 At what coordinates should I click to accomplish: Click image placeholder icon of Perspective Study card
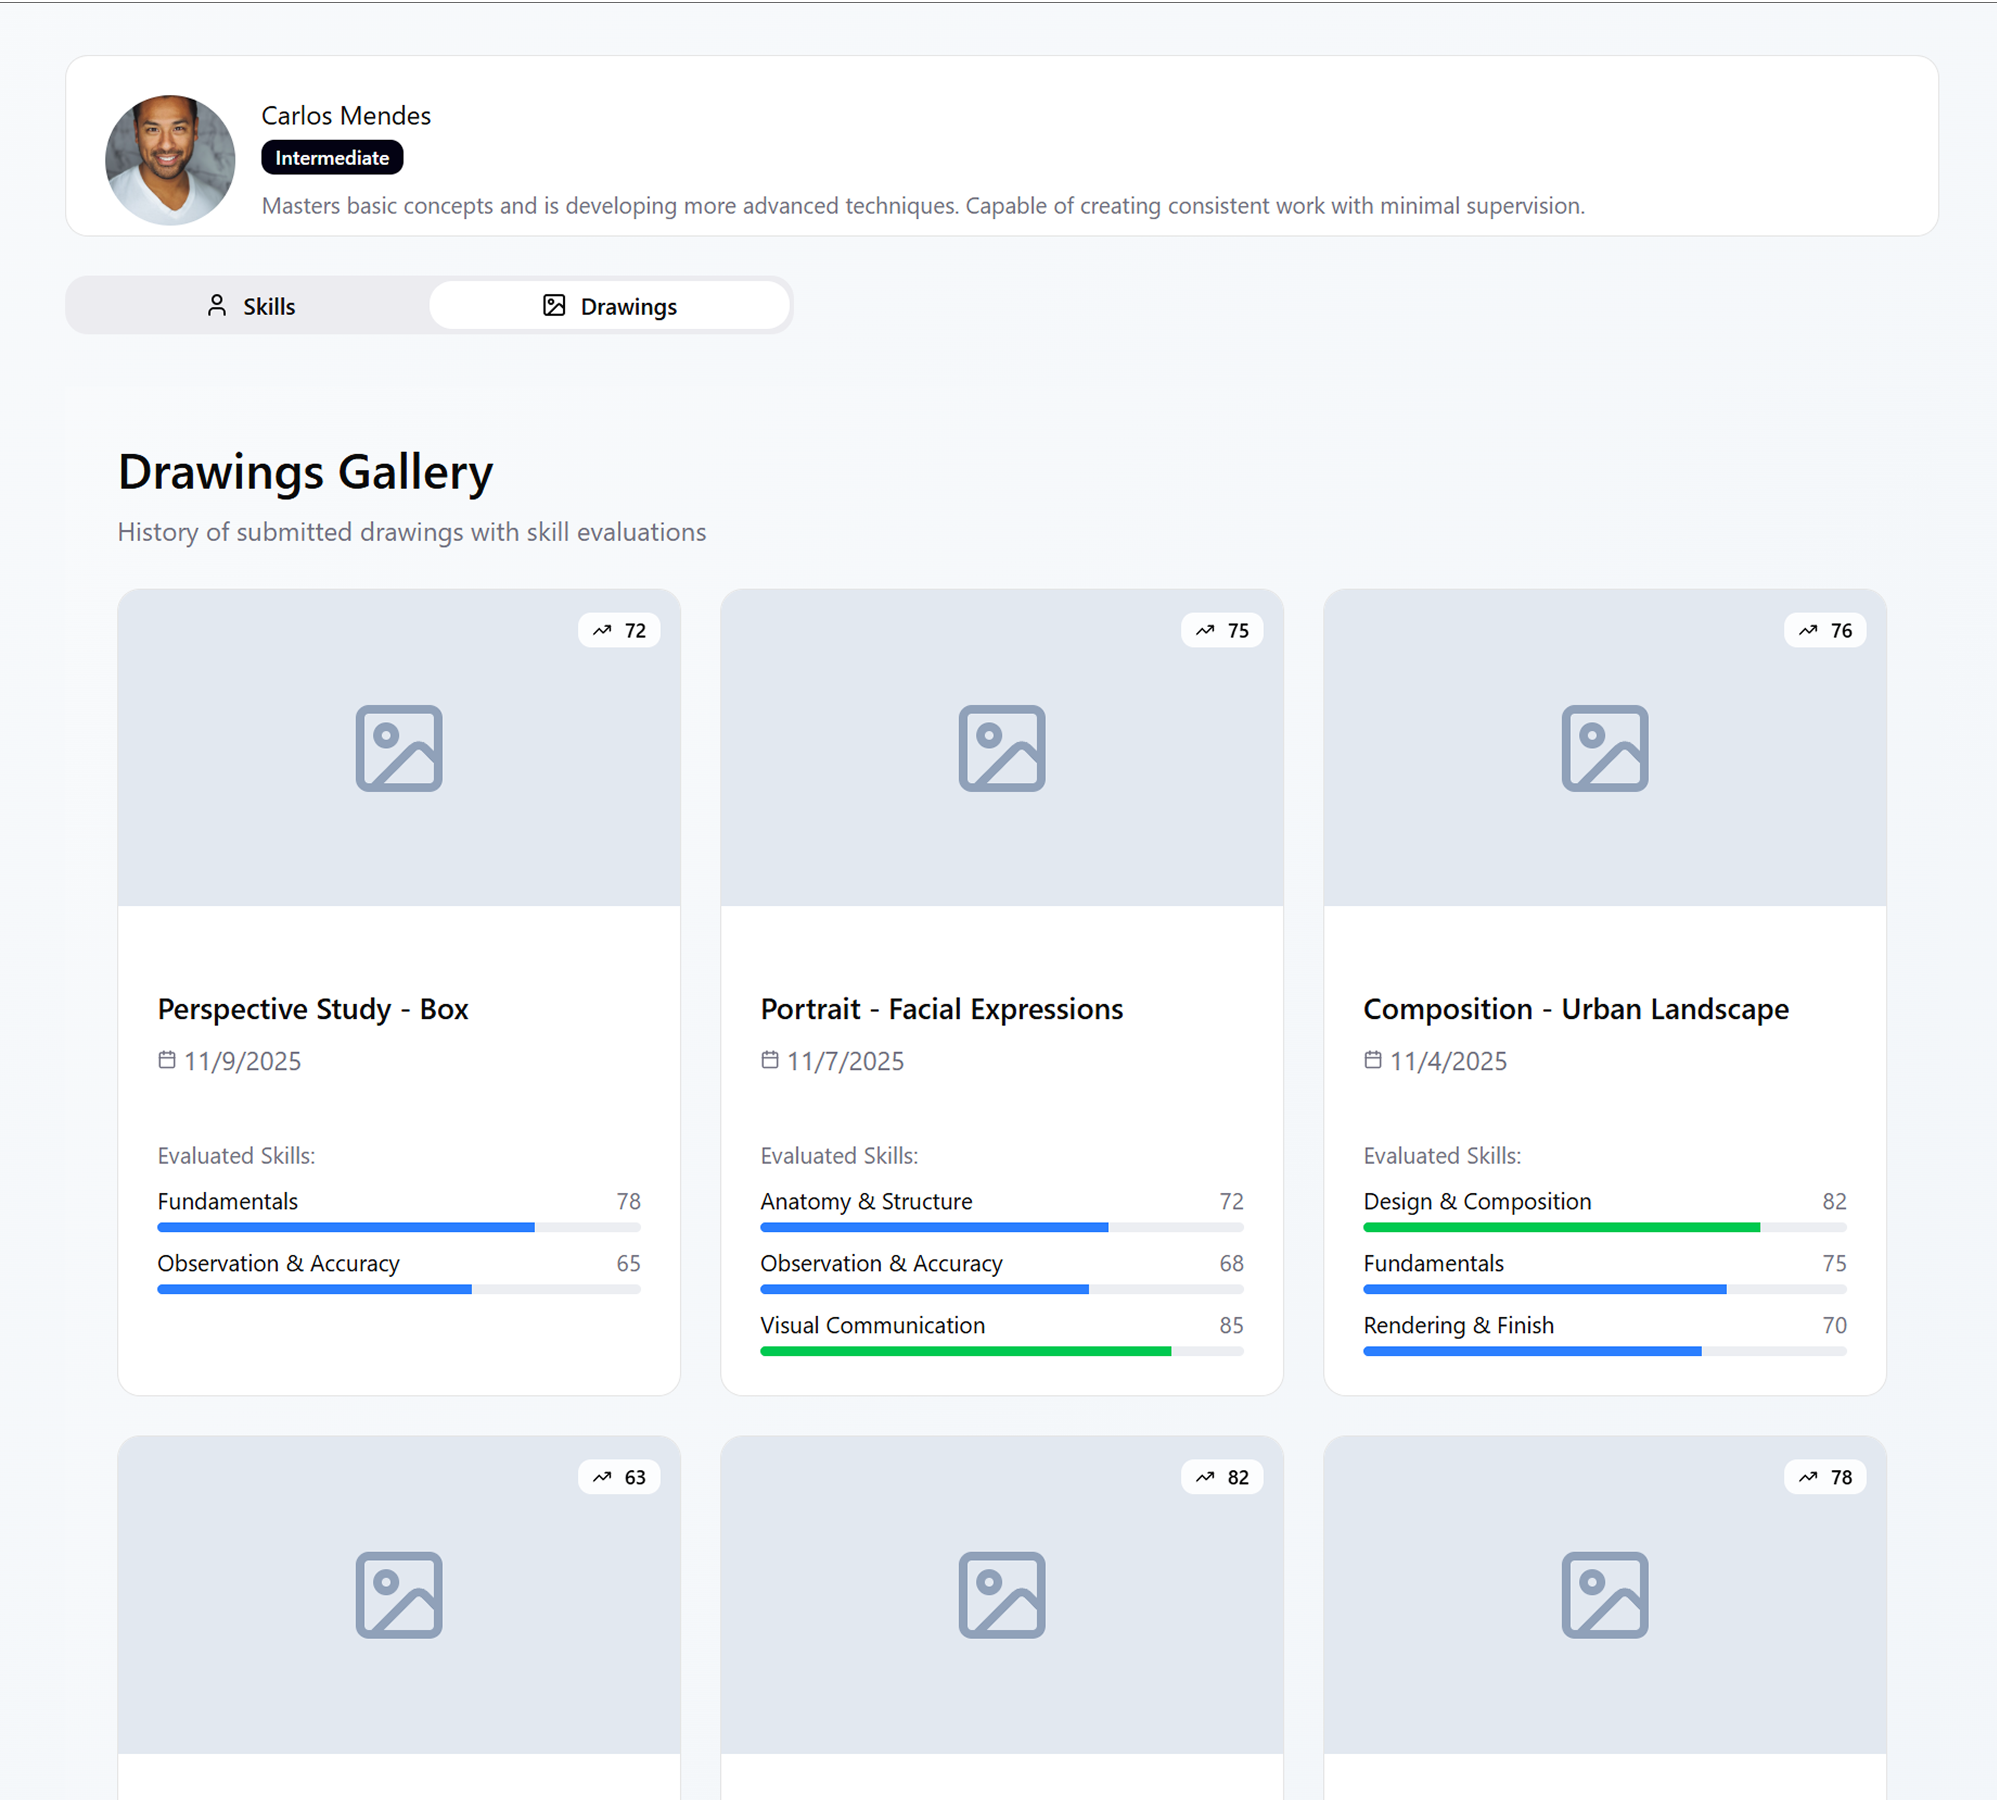tap(399, 749)
